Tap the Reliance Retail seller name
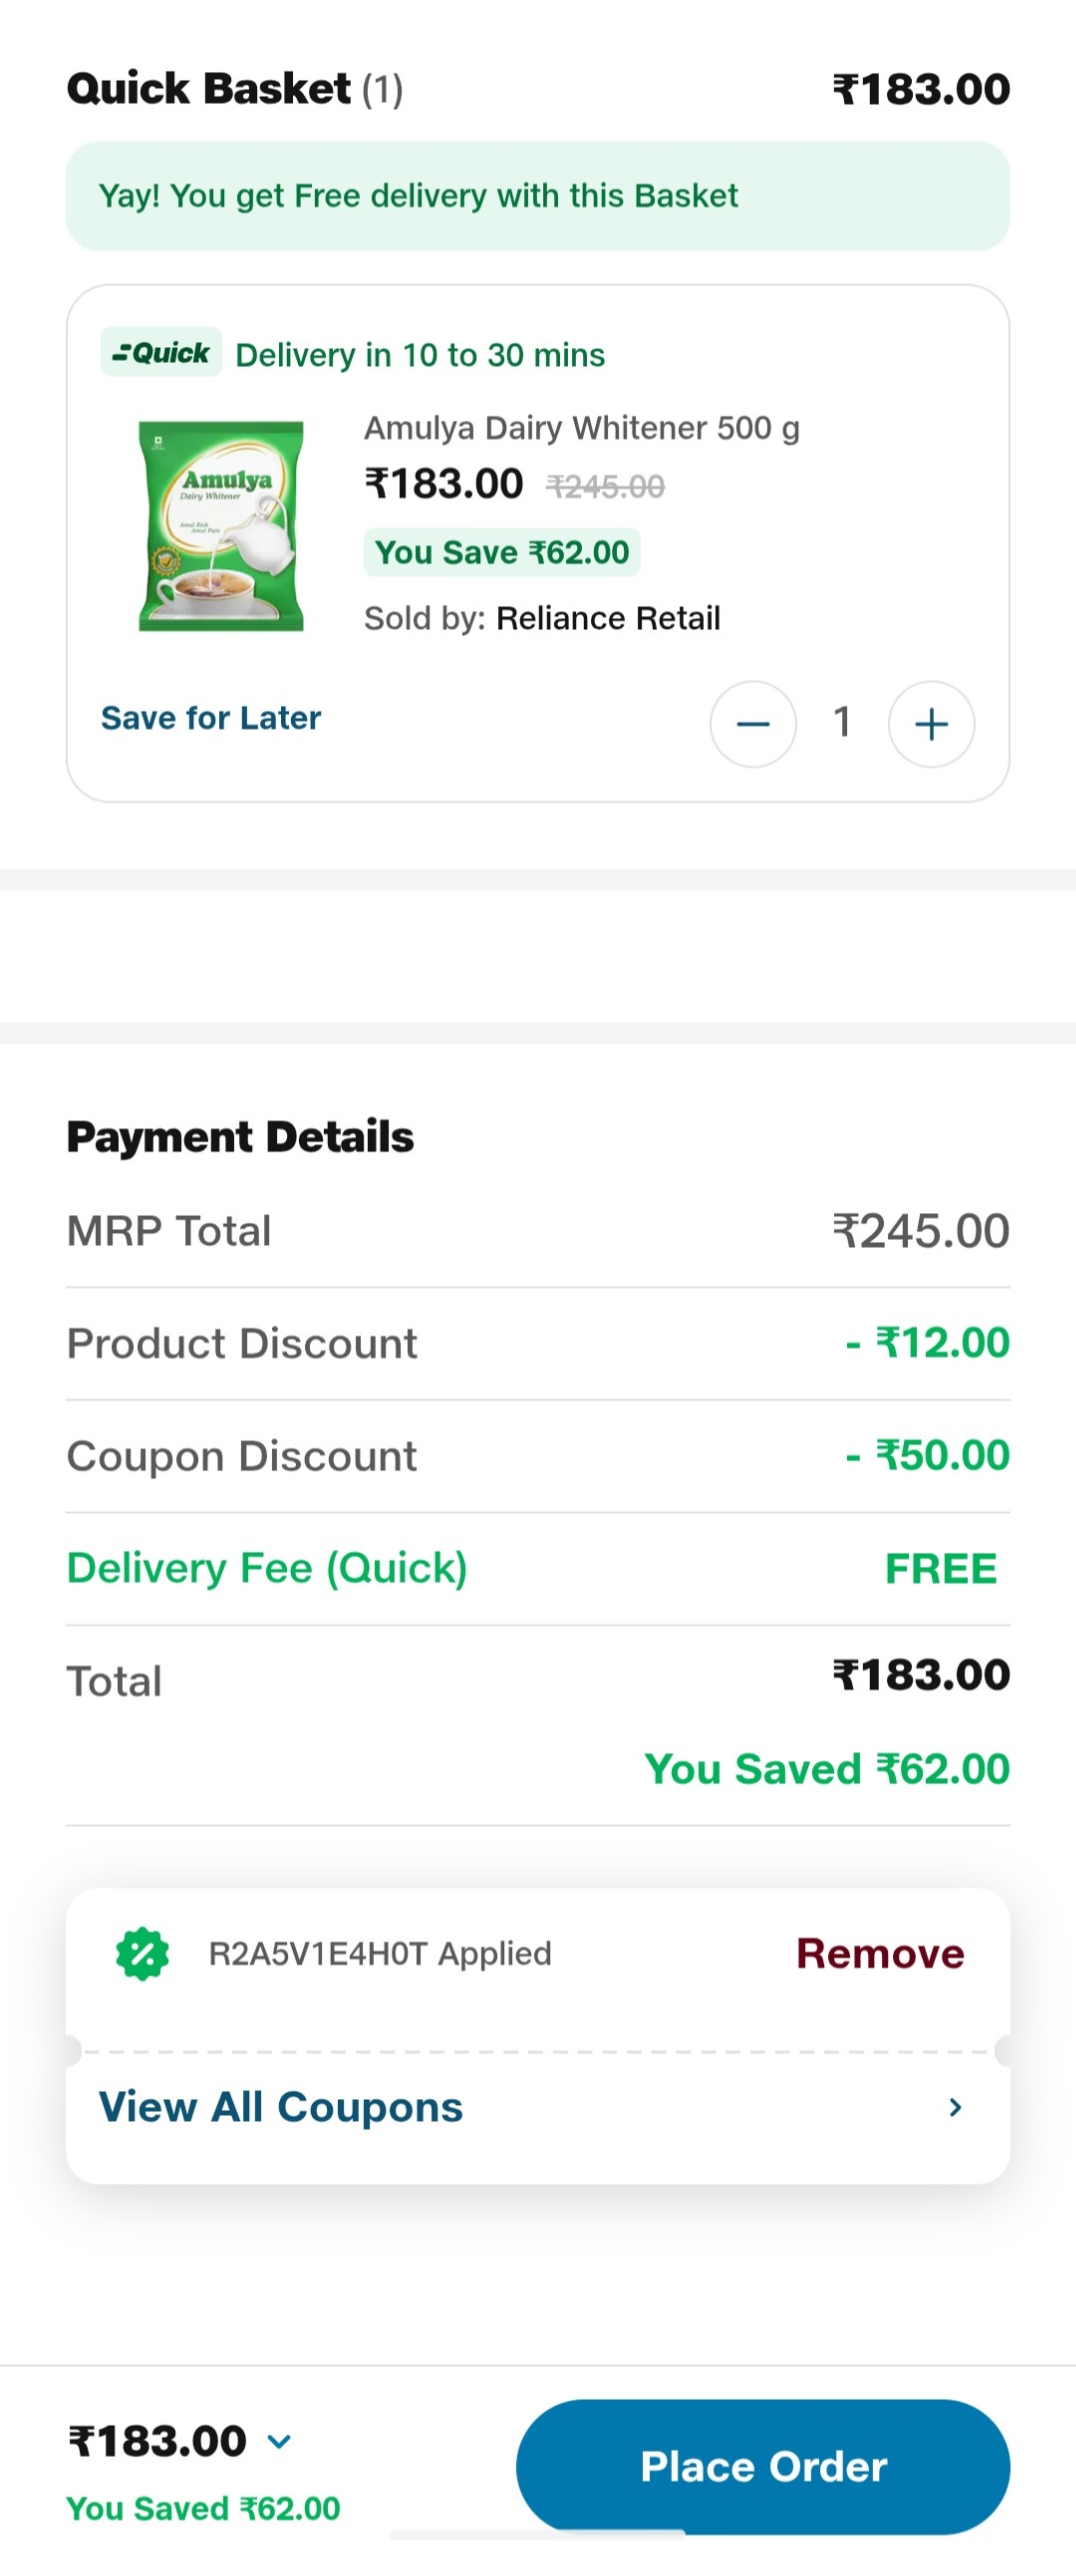 click(608, 618)
